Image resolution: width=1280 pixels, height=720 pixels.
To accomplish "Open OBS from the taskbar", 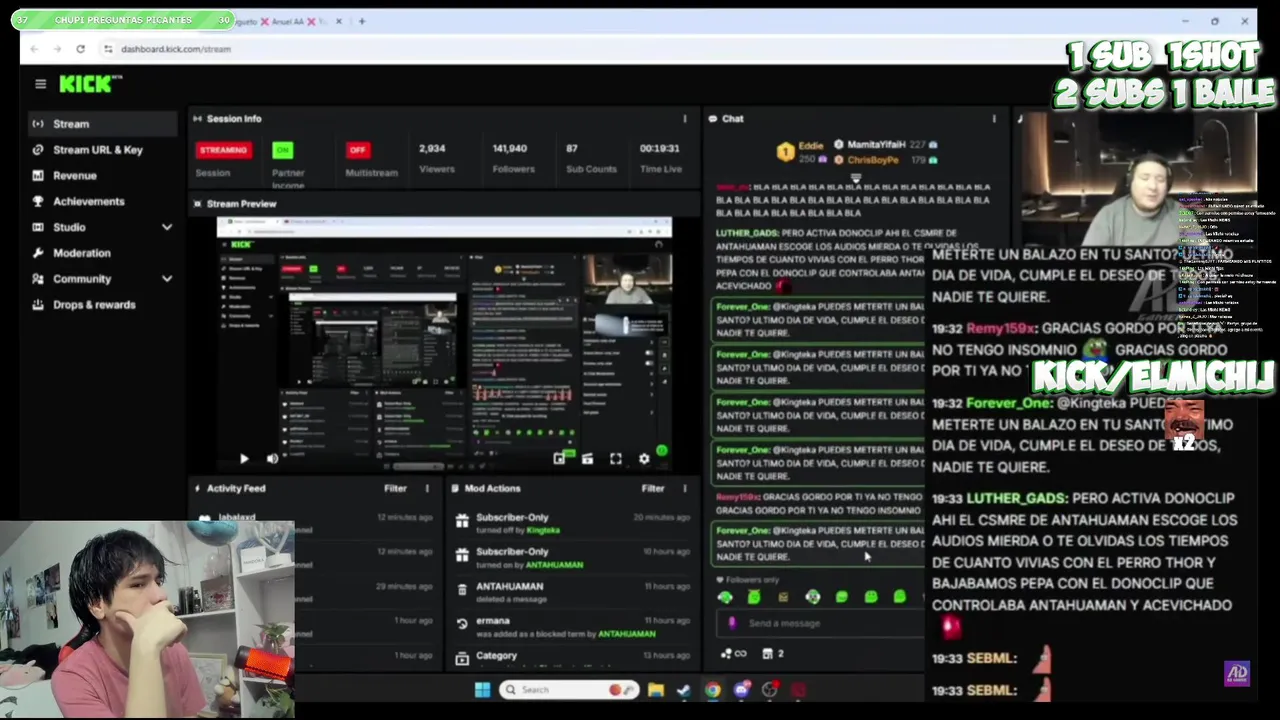I will coord(769,690).
